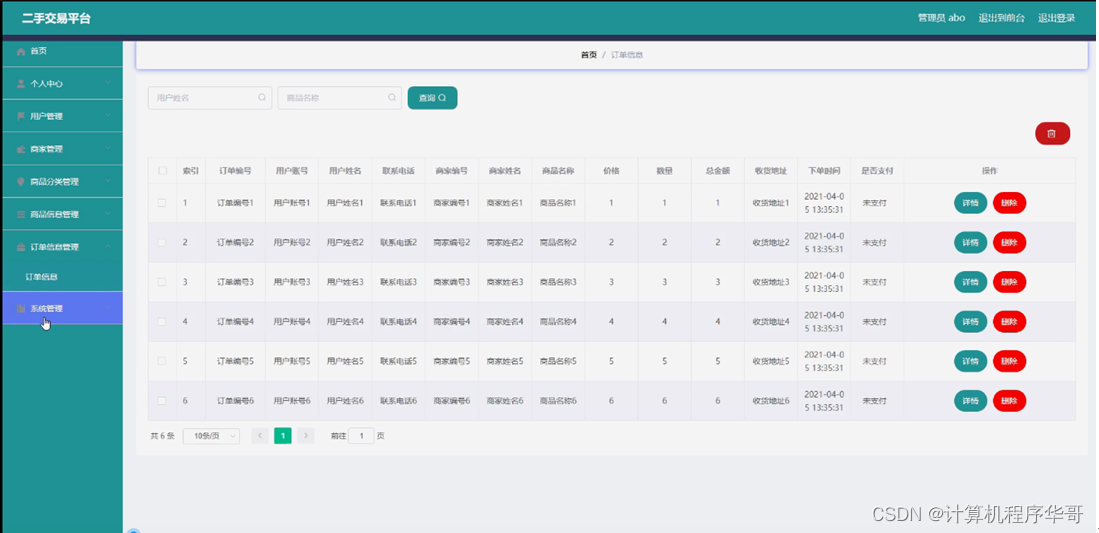
Task: Click 退出登录 link in header
Action: click(x=1056, y=18)
